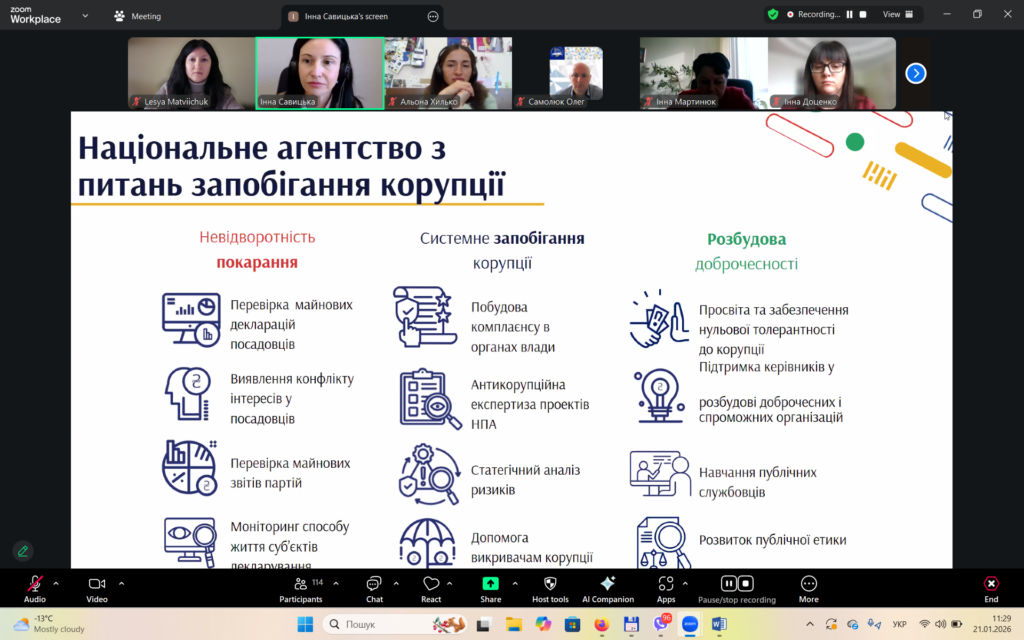Open the View layout menu

(x=896, y=15)
